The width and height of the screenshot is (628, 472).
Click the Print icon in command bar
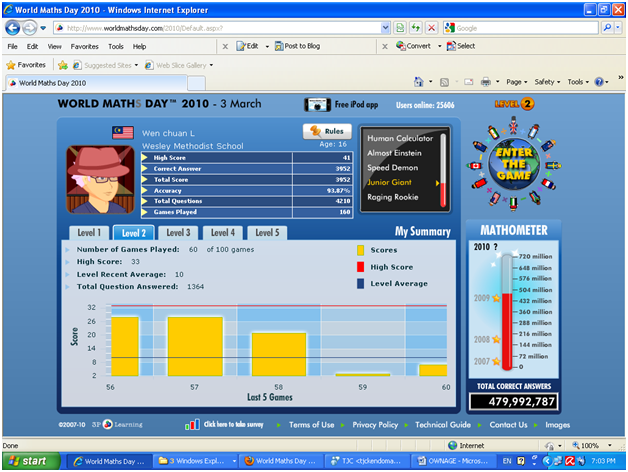[485, 82]
